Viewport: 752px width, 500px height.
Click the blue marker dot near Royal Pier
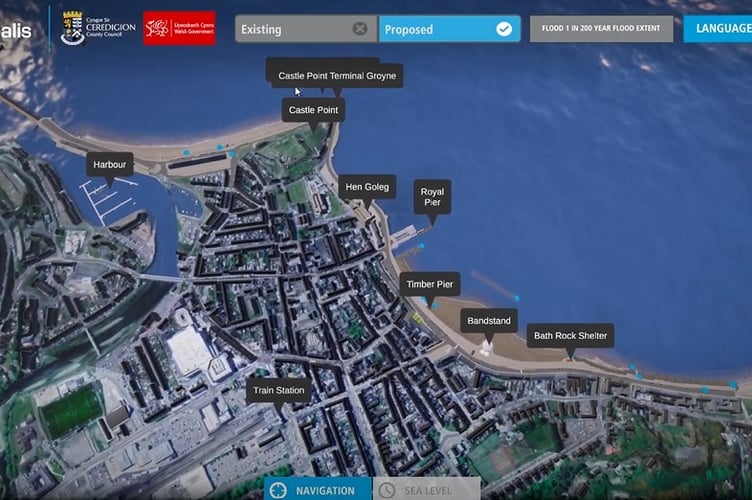point(421,246)
